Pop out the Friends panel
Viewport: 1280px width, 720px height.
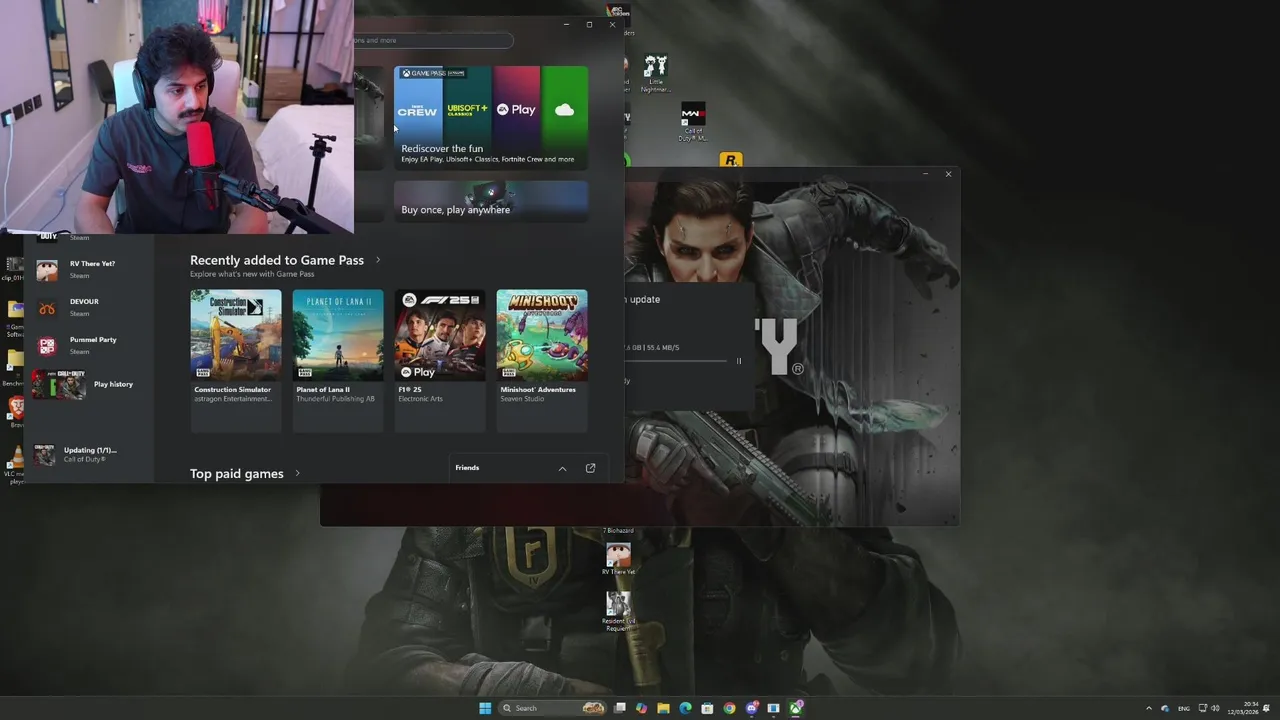[x=590, y=468]
